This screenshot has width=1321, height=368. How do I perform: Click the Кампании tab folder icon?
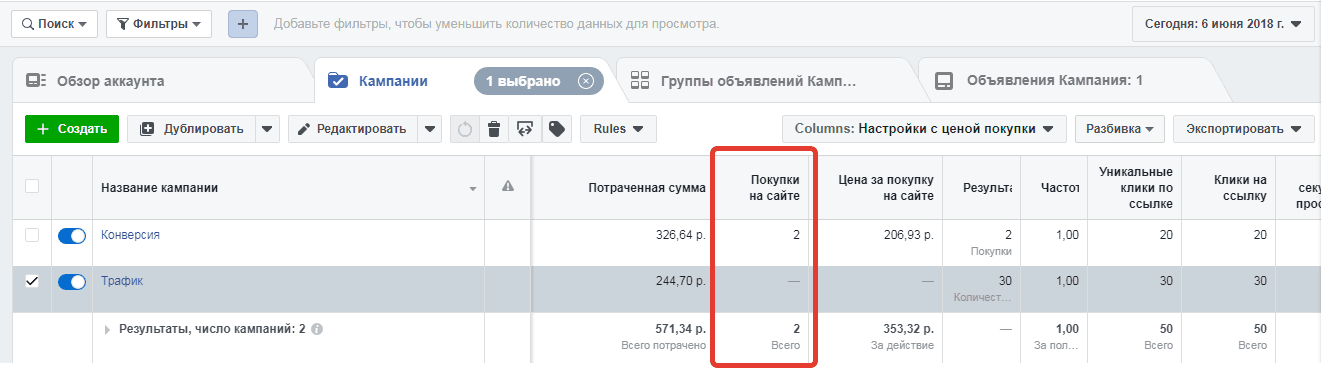(x=337, y=81)
